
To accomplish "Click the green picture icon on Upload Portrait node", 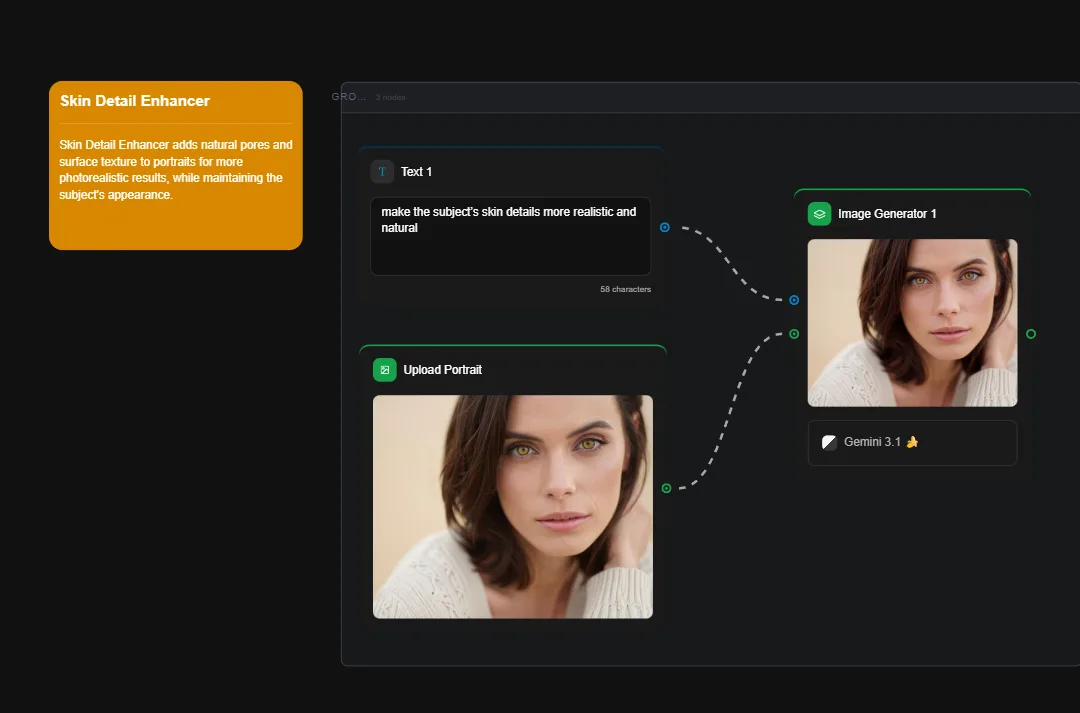I will tap(385, 369).
